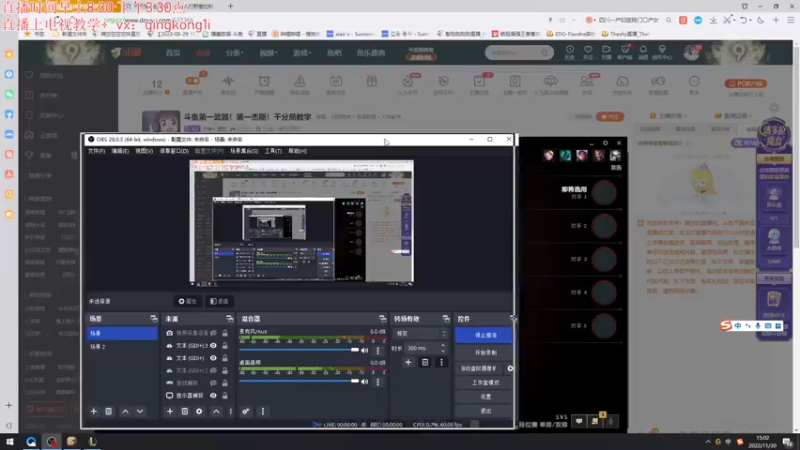Adjust 麦克风/Aux volume slider
The height and width of the screenshot is (450, 800).
click(299, 350)
